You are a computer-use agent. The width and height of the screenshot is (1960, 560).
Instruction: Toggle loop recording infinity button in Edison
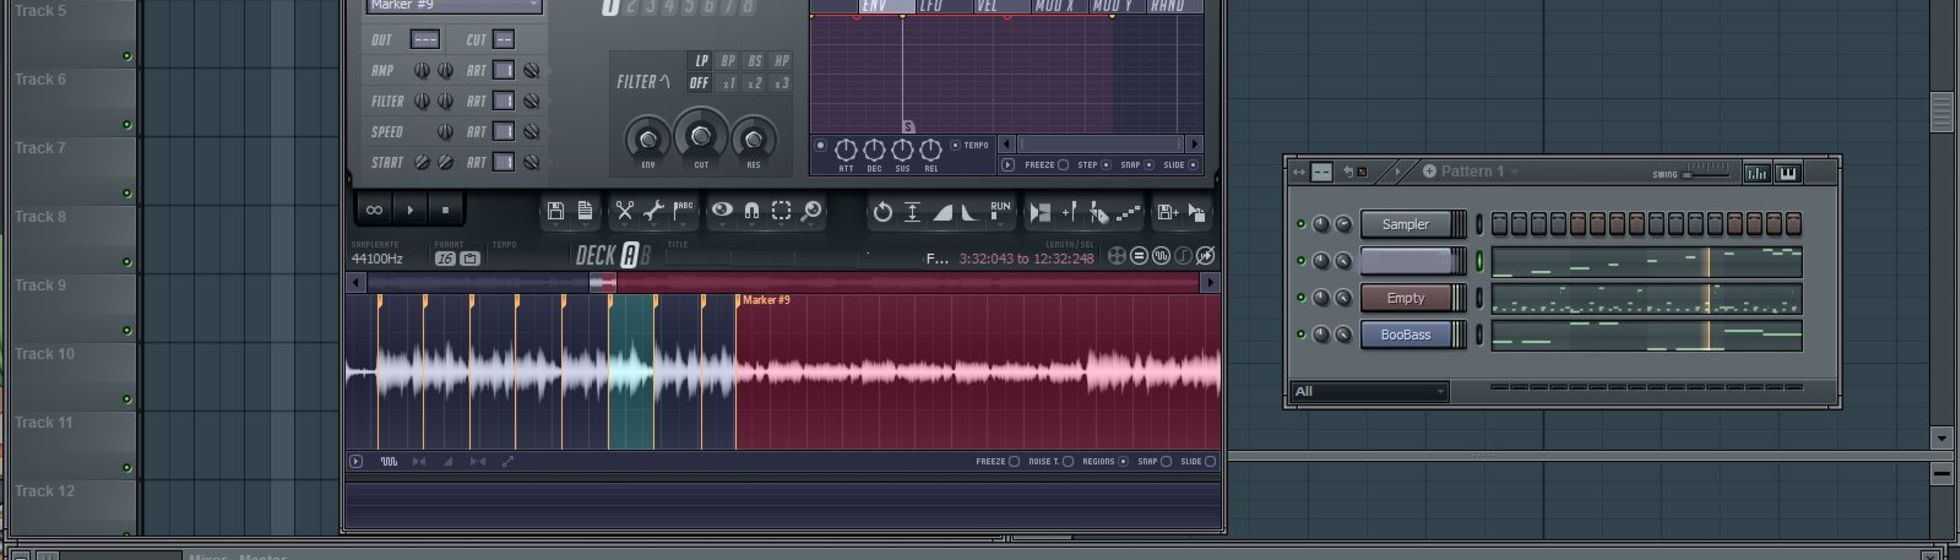(374, 210)
